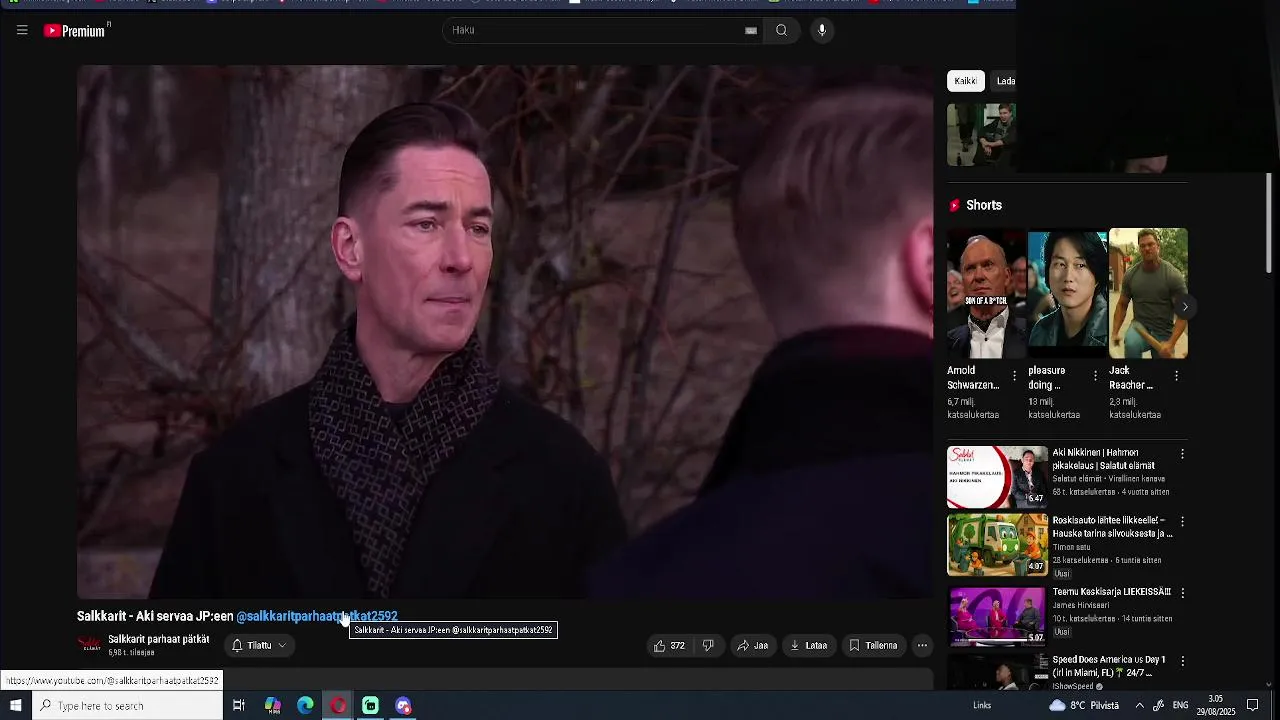Viewport: 1280px width, 720px height.
Task: Open Task View on the taskbar
Action: (x=239, y=706)
